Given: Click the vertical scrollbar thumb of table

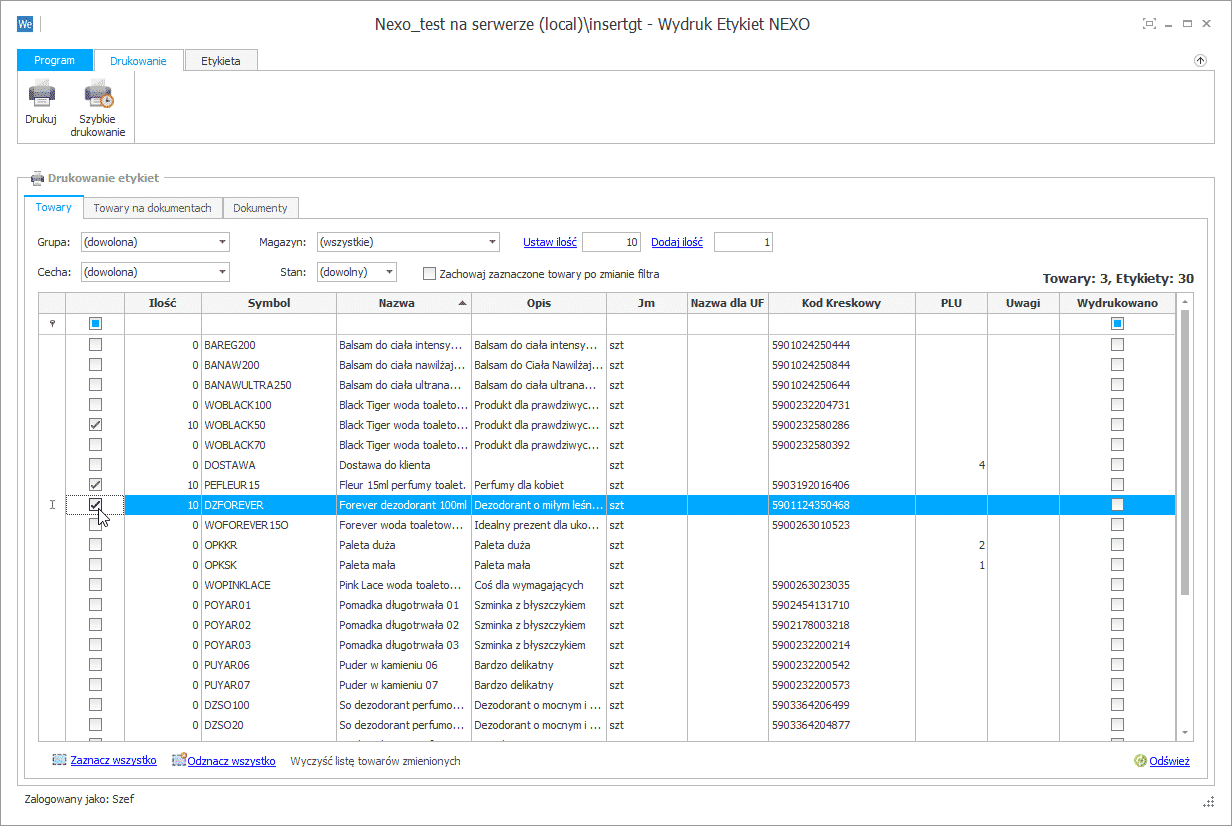Looking at the screenshot, I should [x=1186, y=452].
